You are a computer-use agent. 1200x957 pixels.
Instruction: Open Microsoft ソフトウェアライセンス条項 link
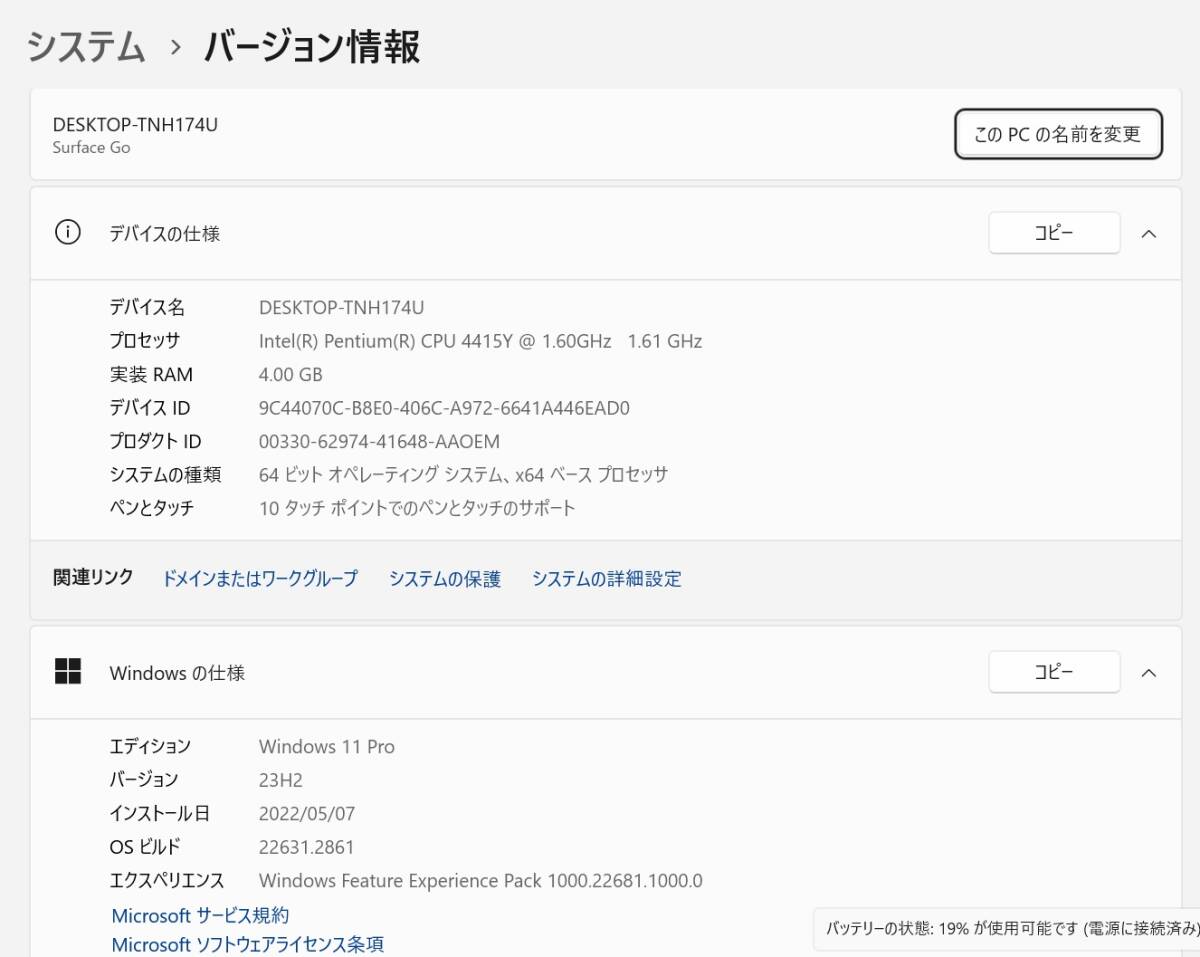pyautogui.click(x=247, y=944)
